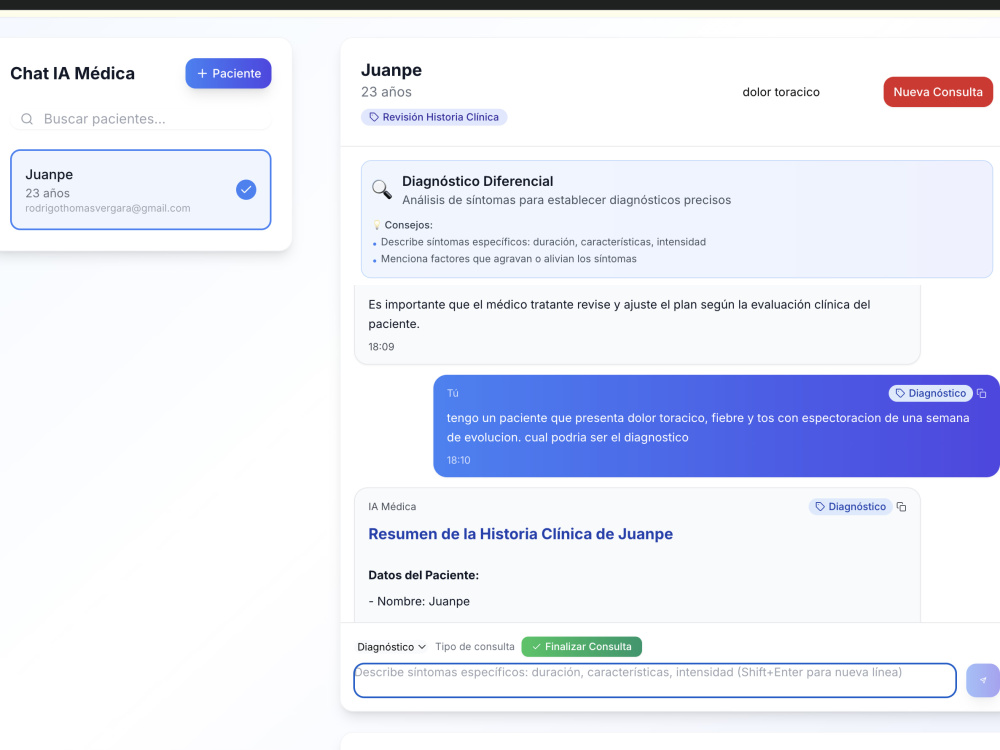Click the 'Tipo de consulta' label

point(474,647)
